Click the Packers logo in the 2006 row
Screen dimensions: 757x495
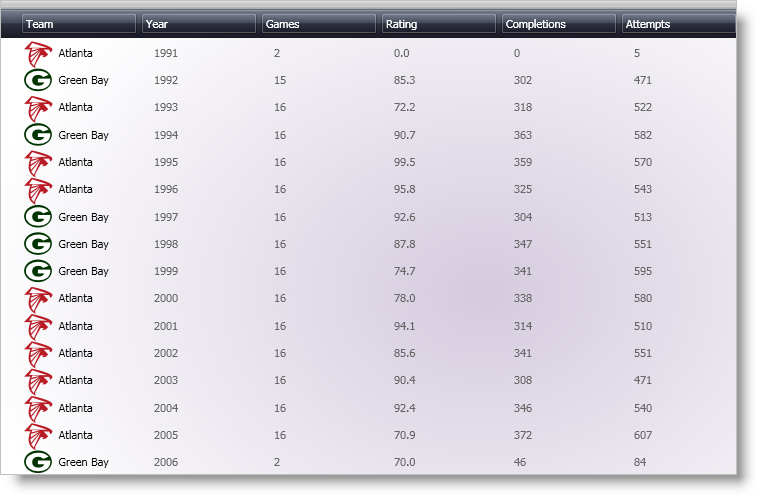click(38, 462)
